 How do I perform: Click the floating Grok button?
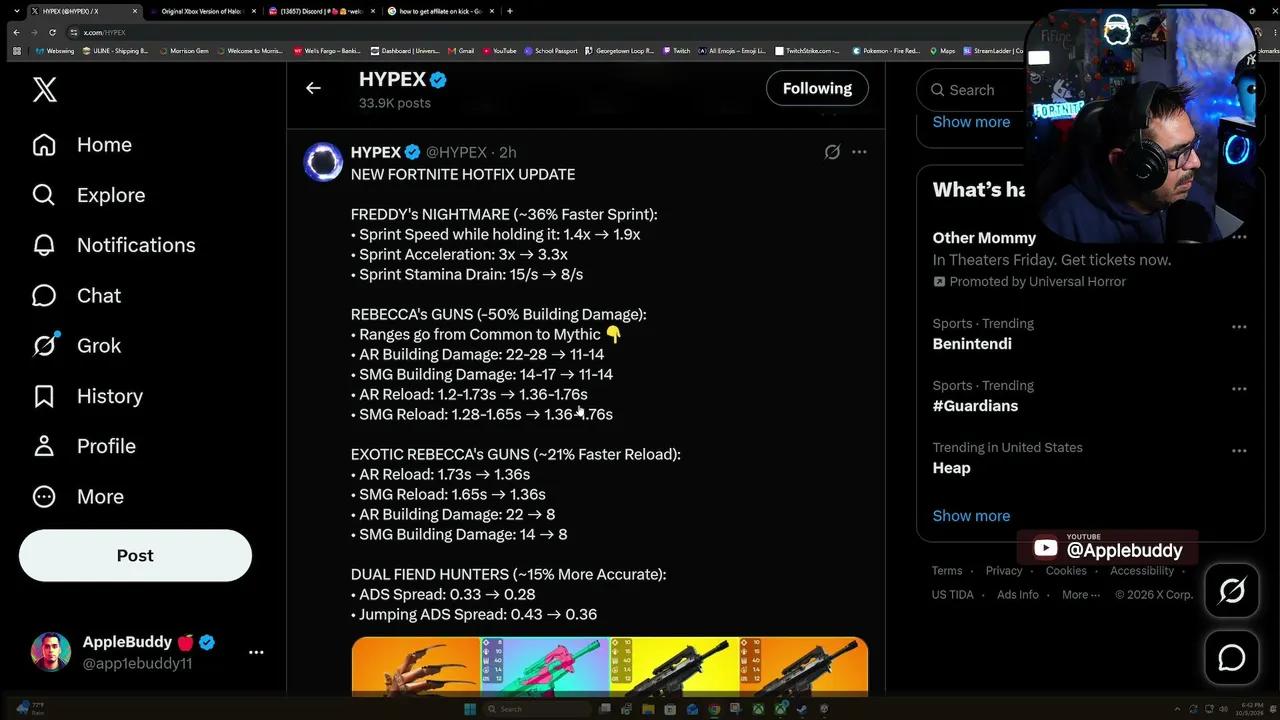coord(1231,591)
